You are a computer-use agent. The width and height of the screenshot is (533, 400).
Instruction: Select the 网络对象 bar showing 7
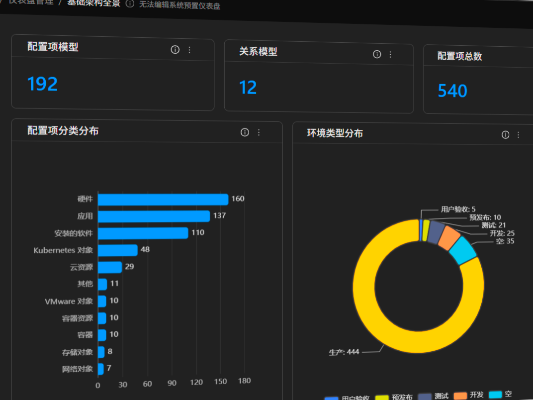click(101, 369)
